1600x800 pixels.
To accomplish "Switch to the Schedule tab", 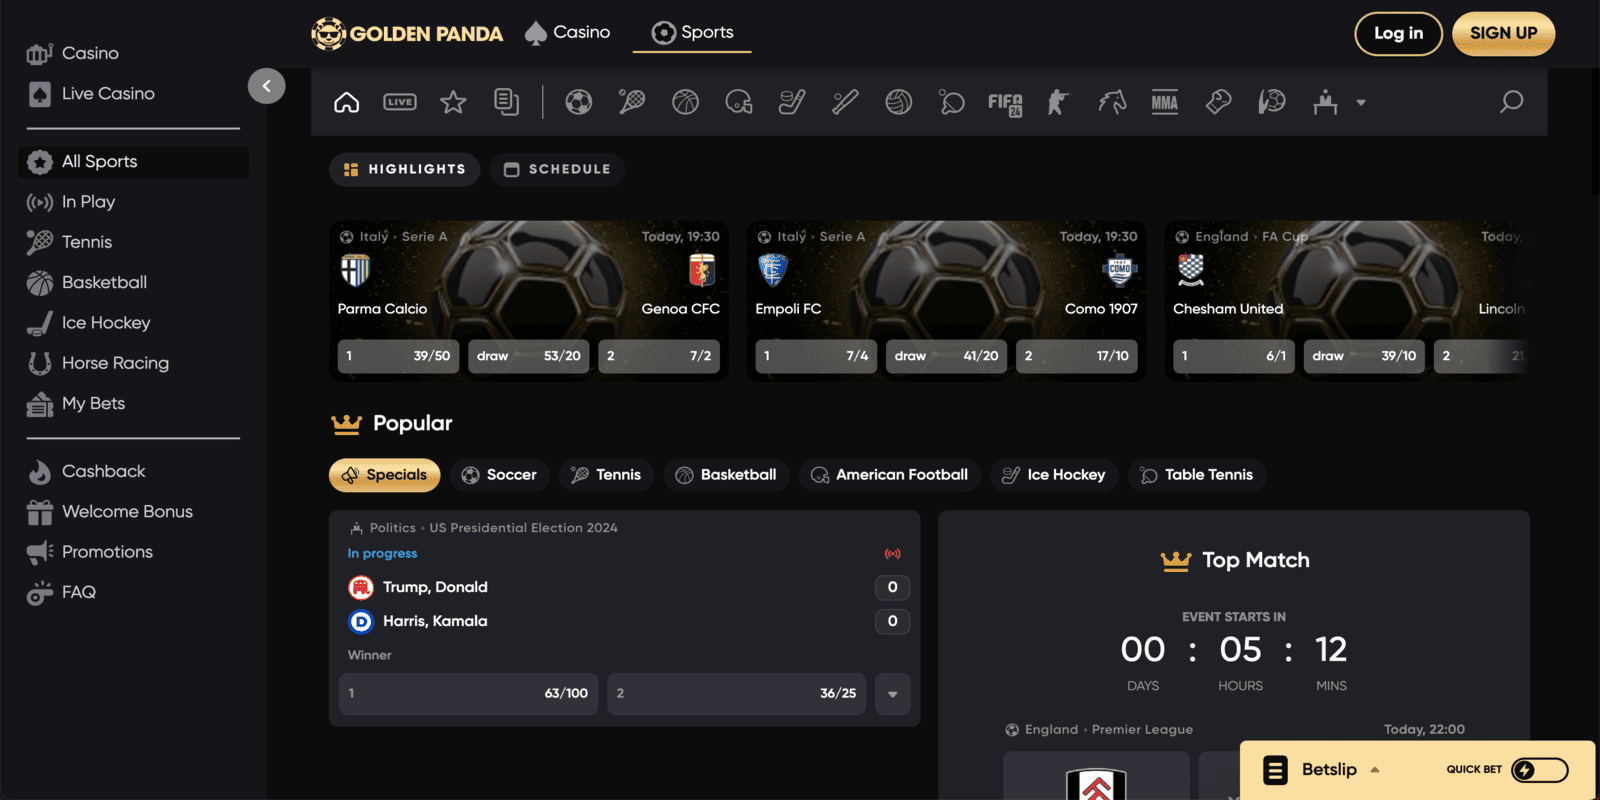I will tap(557, 170).
